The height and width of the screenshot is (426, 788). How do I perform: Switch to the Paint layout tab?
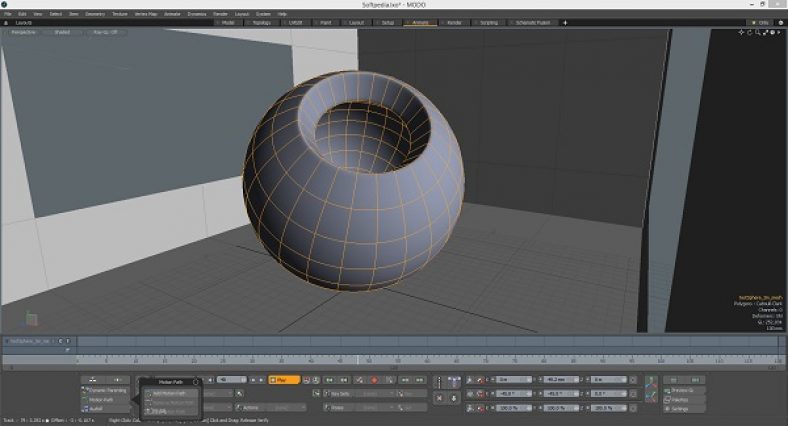click(x=324, y=21)
